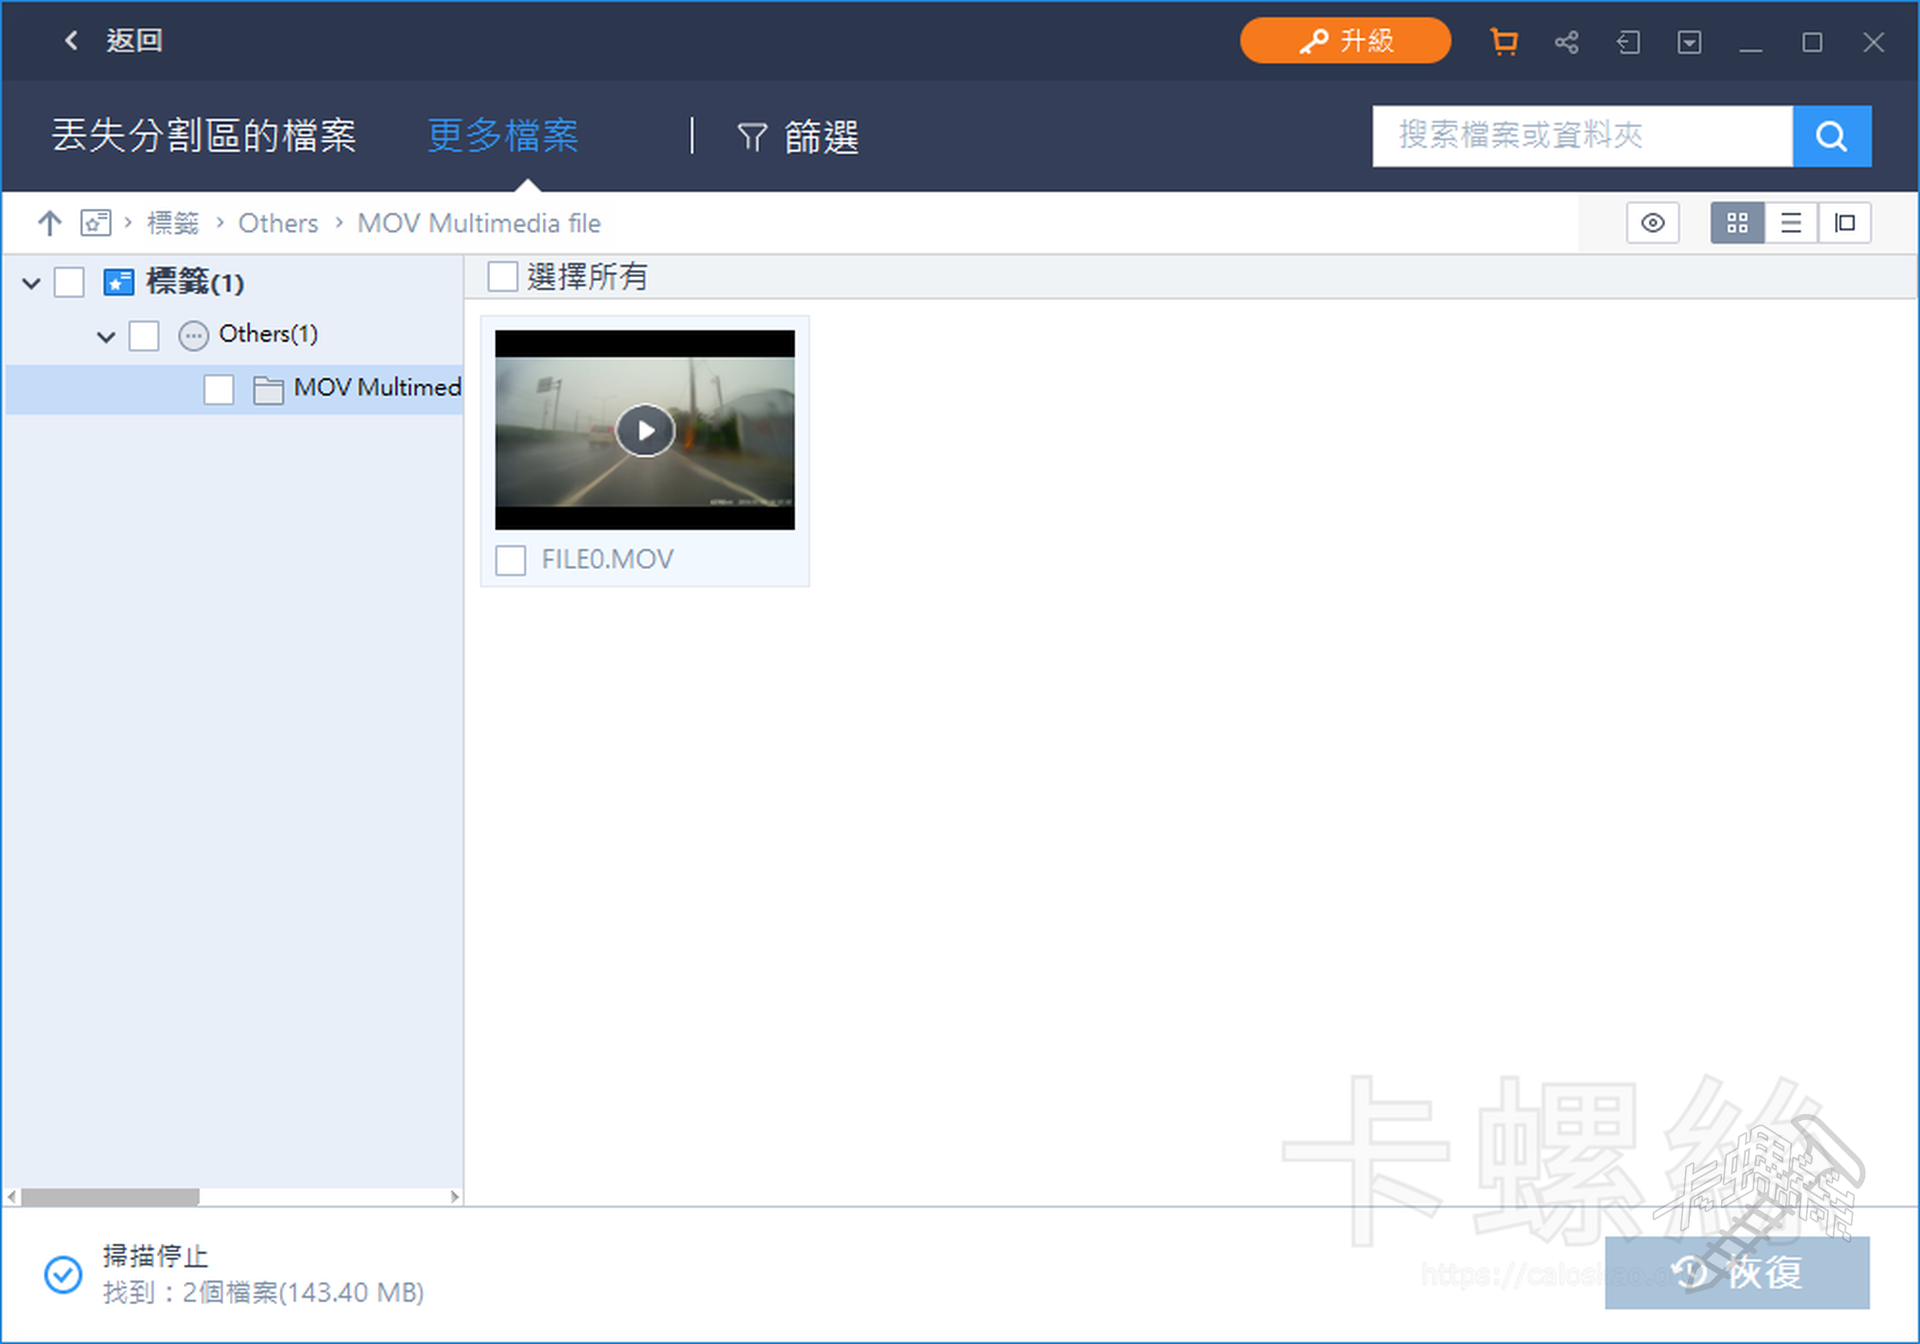Switch to list view
The image size is (1920, 1344).
1791,223
